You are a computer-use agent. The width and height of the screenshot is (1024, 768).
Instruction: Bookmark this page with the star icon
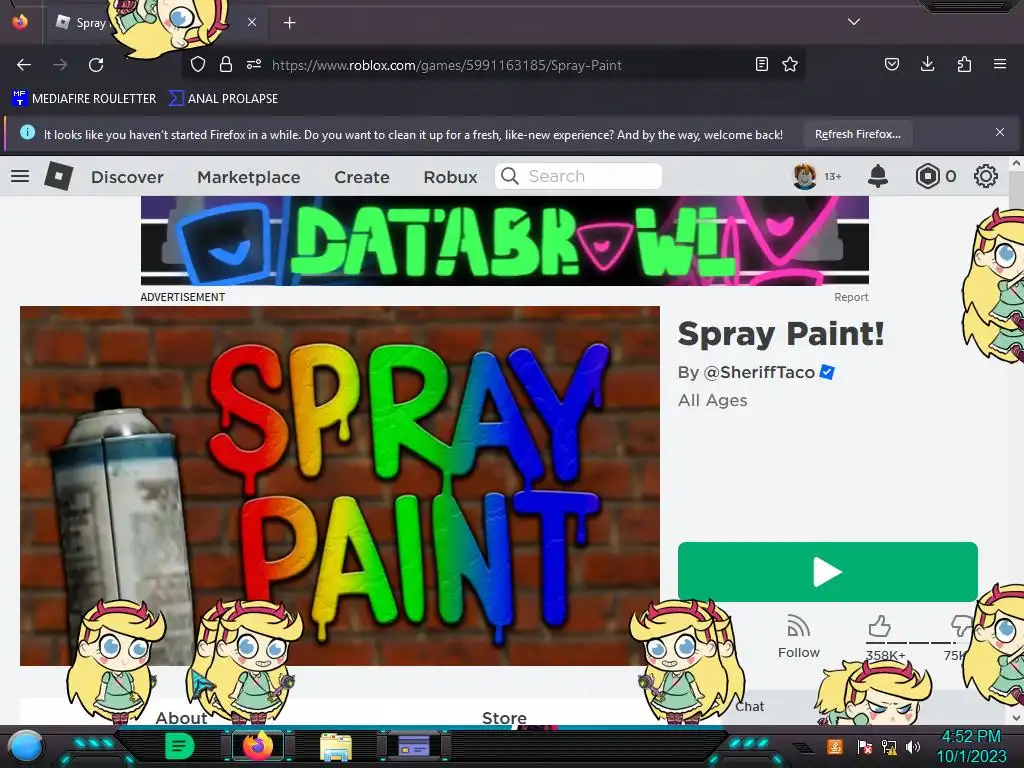pos(790,64)
